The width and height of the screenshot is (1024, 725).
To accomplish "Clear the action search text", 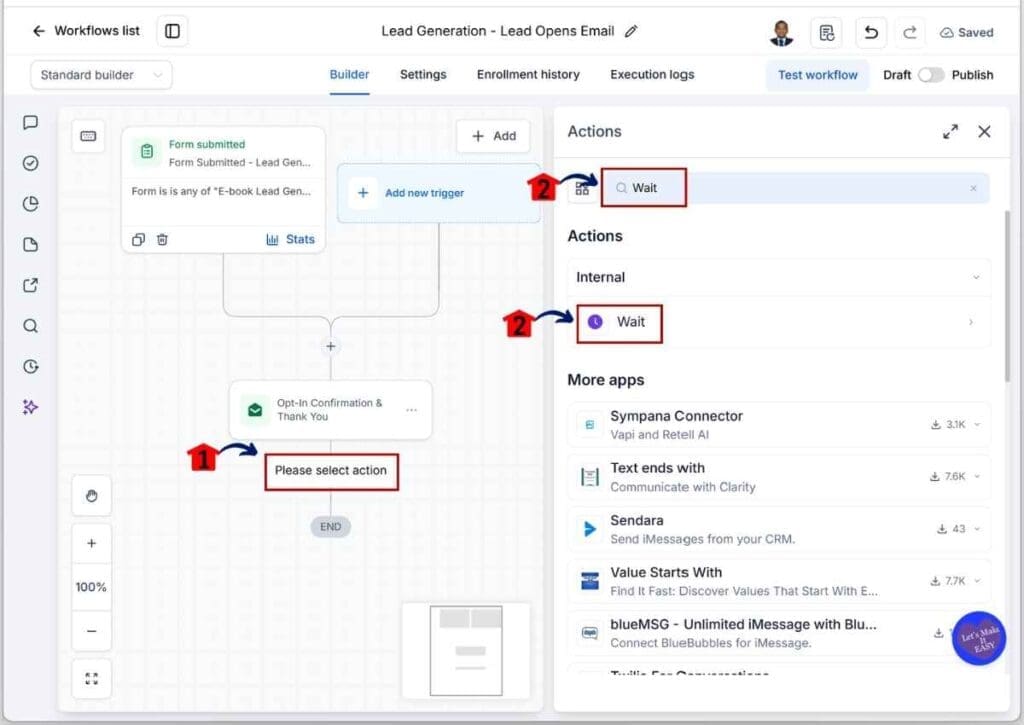I will (x=973, y=188).
